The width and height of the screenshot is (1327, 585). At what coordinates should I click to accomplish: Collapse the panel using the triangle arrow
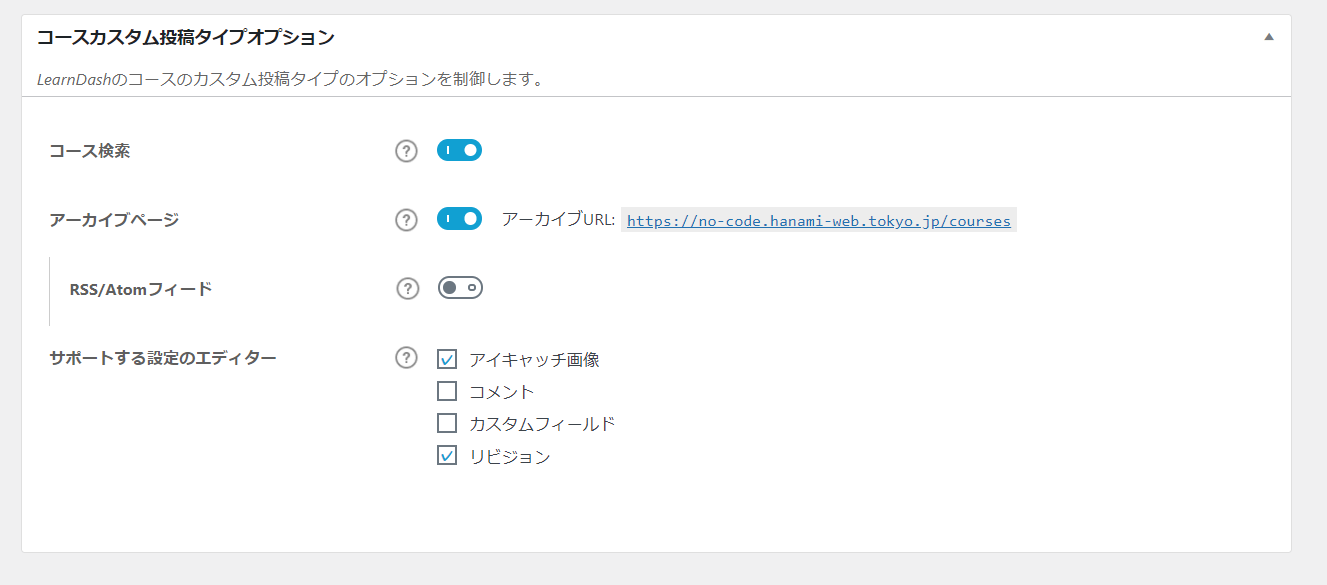point(1269,37)
